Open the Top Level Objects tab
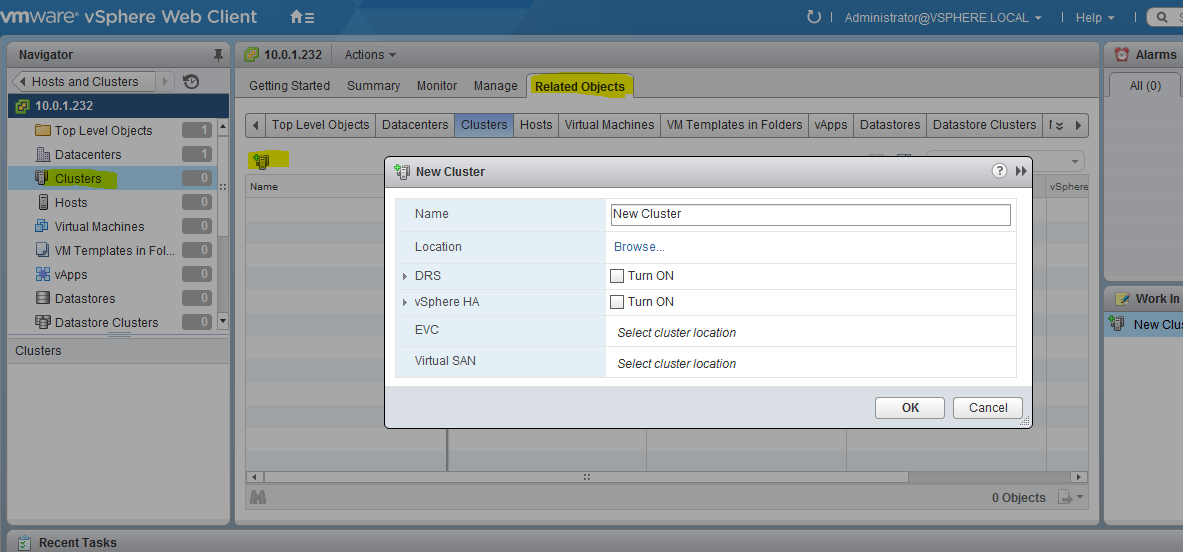The height and width of the screenshot is (552, 1183). (x=321, y=125)
